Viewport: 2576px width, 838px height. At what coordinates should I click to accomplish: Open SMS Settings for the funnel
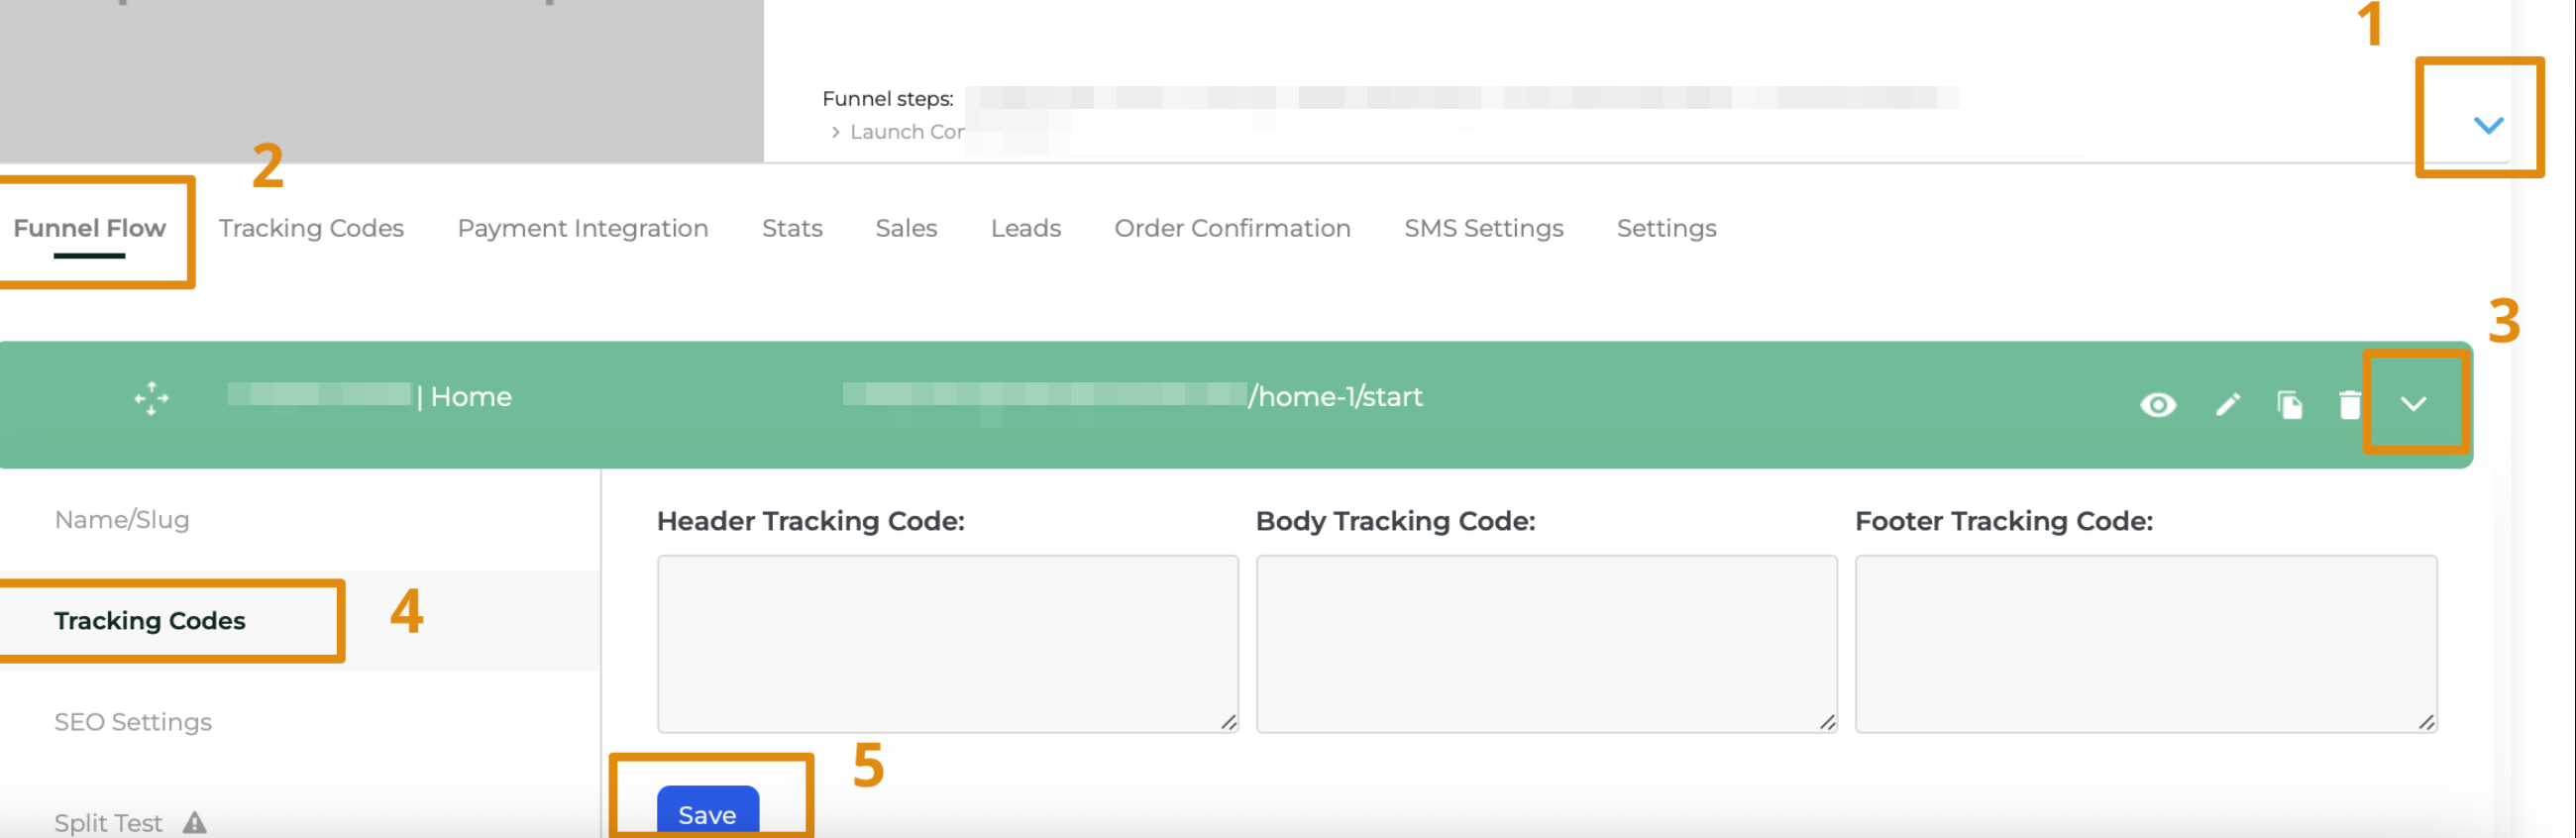pos(1483,228)
